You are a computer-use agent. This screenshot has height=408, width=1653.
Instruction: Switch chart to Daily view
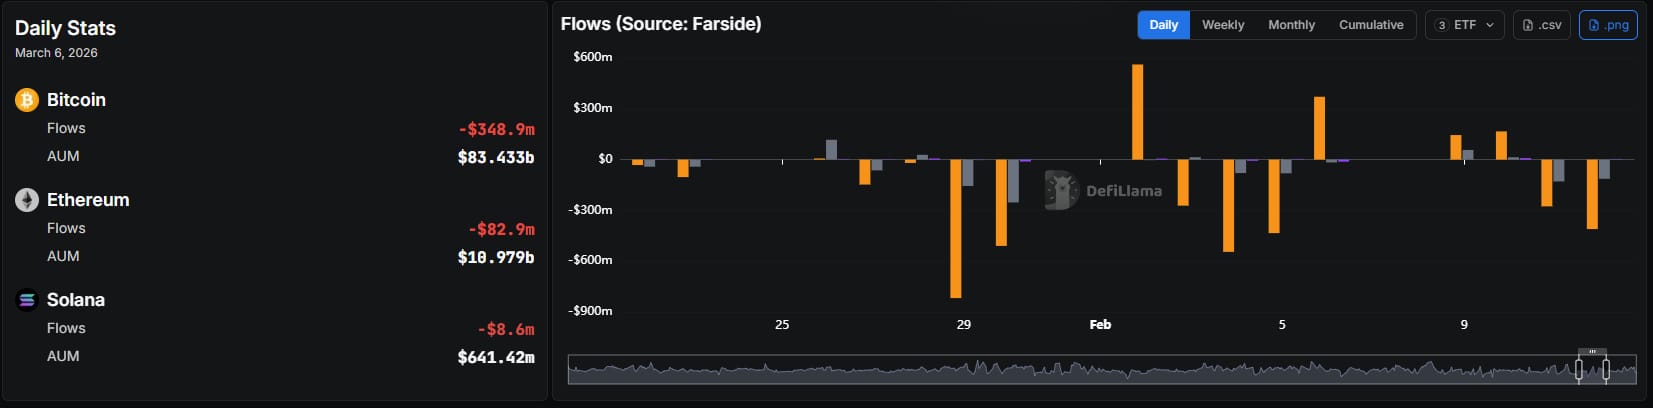coord(1163,25)
